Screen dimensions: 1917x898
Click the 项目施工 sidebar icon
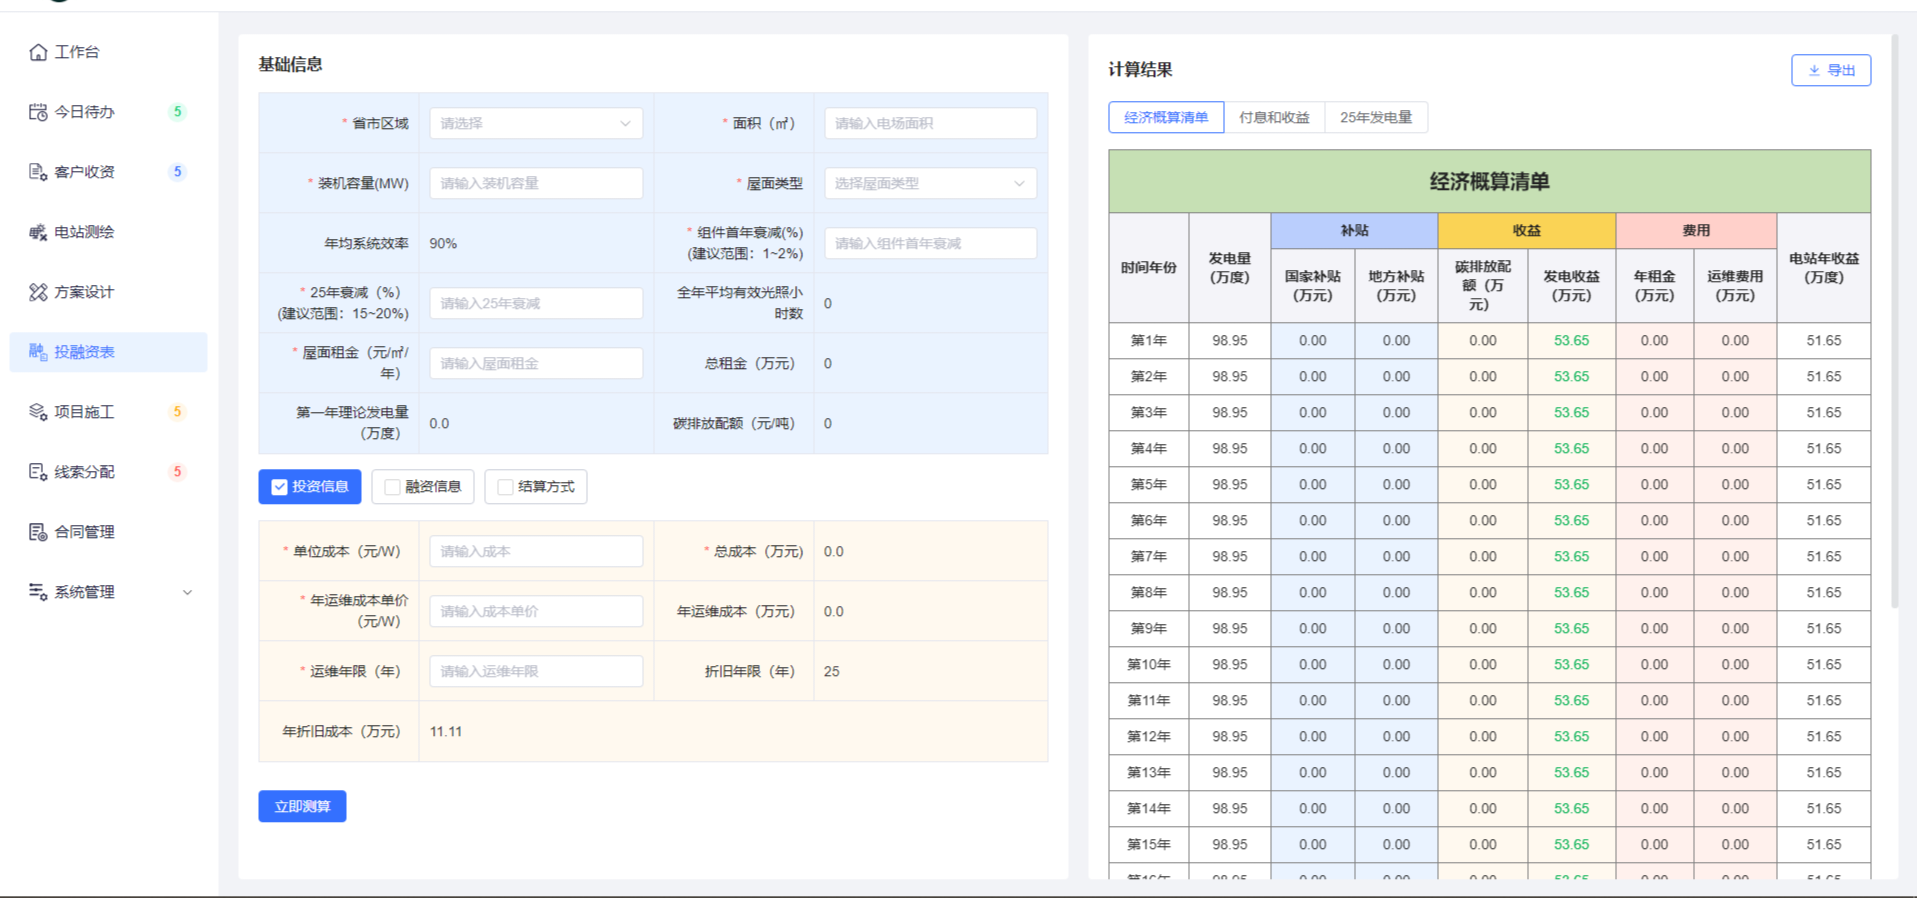point(38,412)
